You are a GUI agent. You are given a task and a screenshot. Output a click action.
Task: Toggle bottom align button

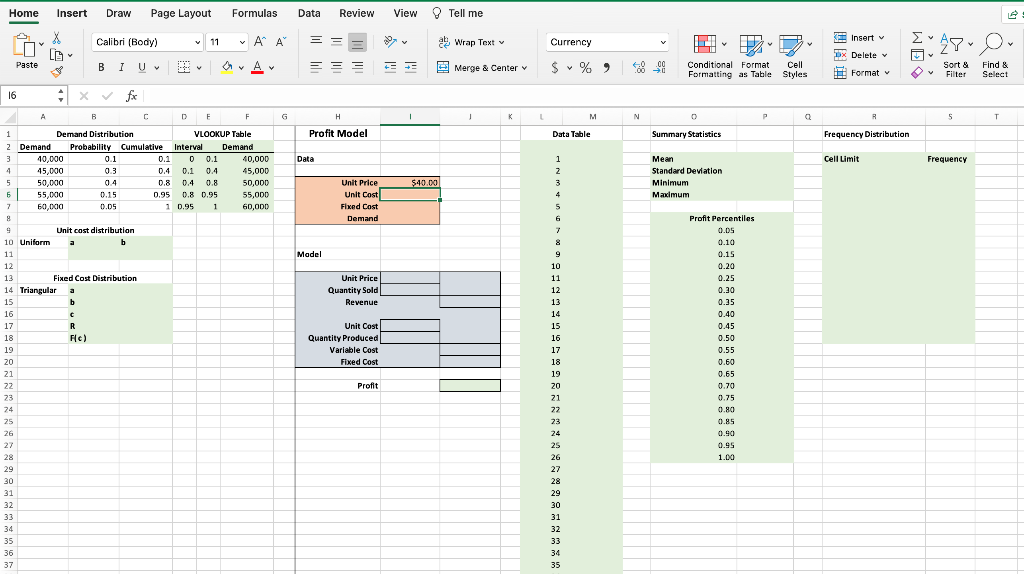click(x=357, y=42)
